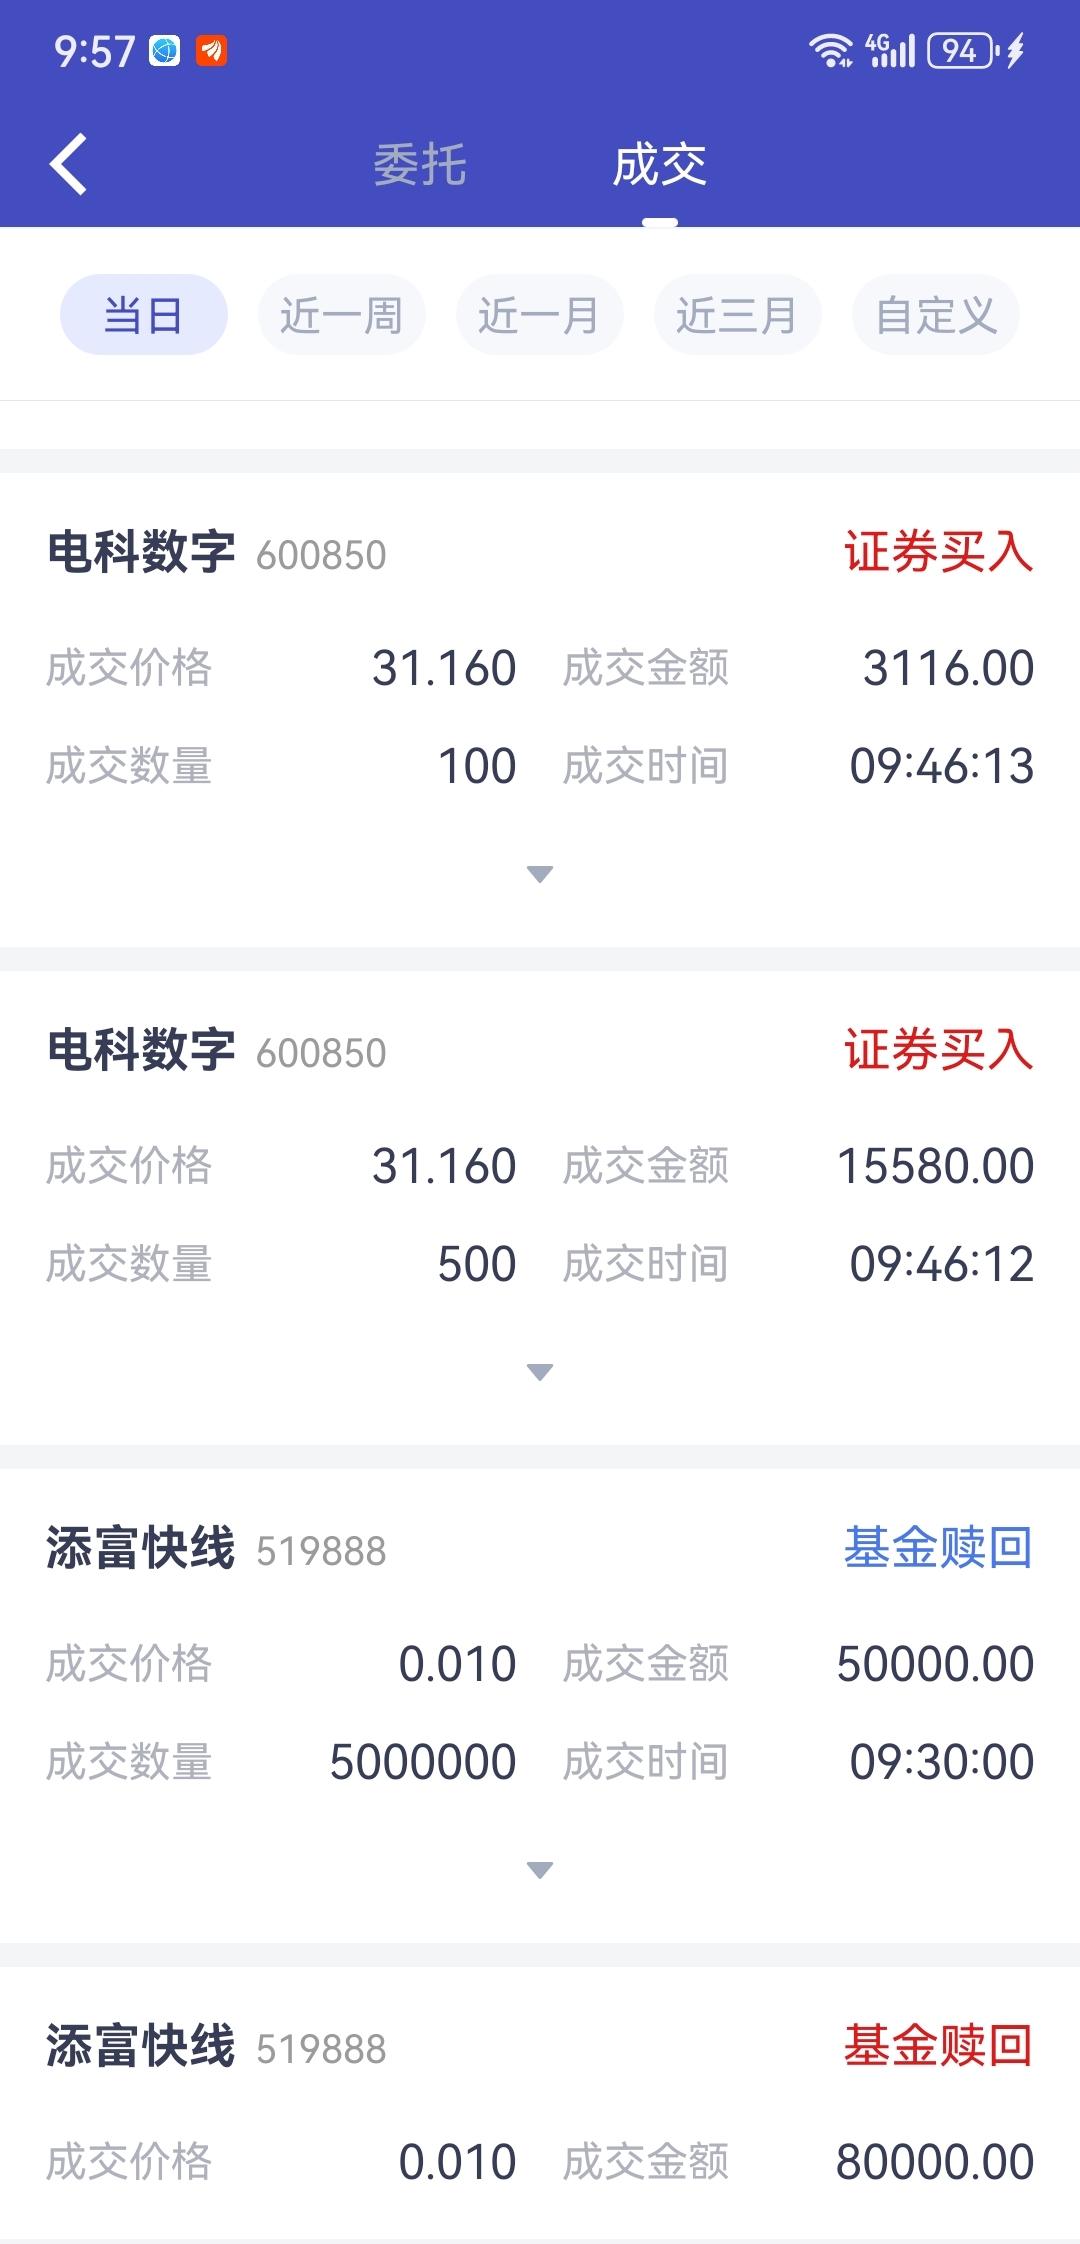Tap the 4G signal strength icon
This screenshot has width=1080, height=2244.
tap(890, 50)
